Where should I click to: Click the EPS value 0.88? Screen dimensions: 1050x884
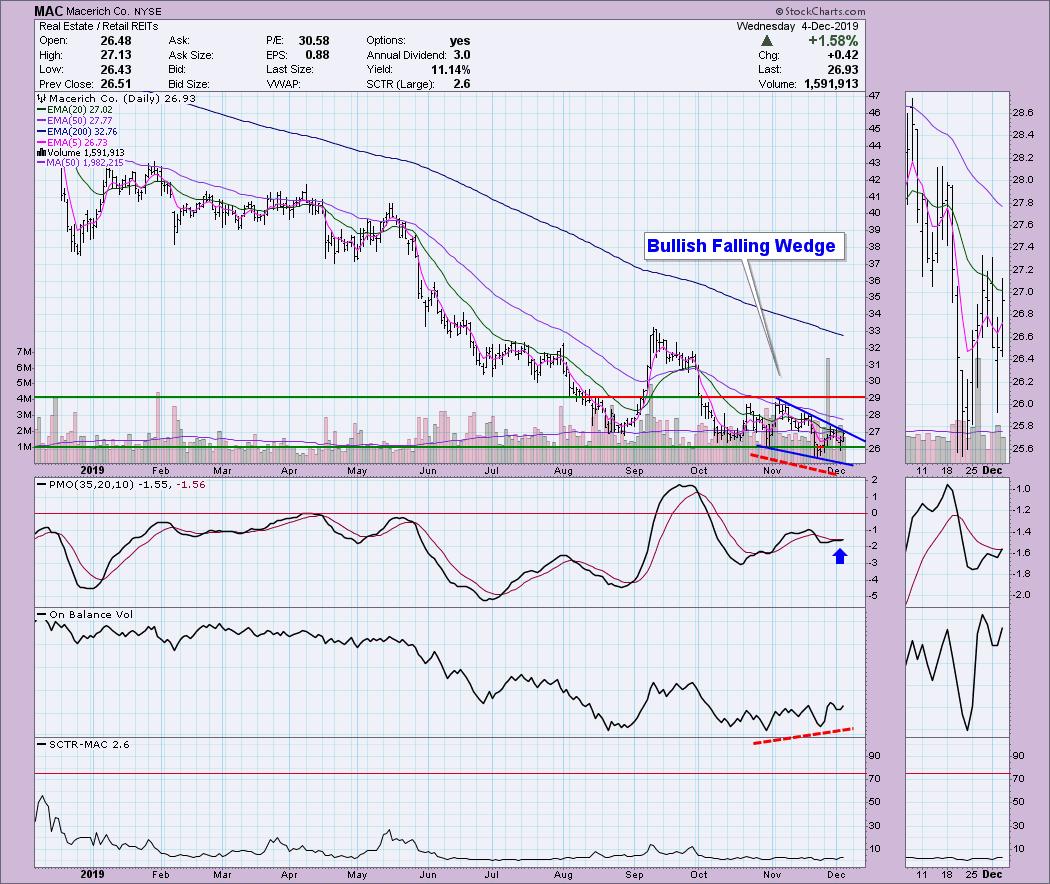point(317,55)
